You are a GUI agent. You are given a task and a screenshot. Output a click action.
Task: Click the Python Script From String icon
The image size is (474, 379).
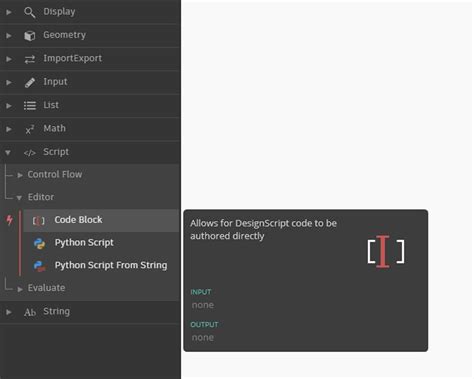click(x=39, y=266)
